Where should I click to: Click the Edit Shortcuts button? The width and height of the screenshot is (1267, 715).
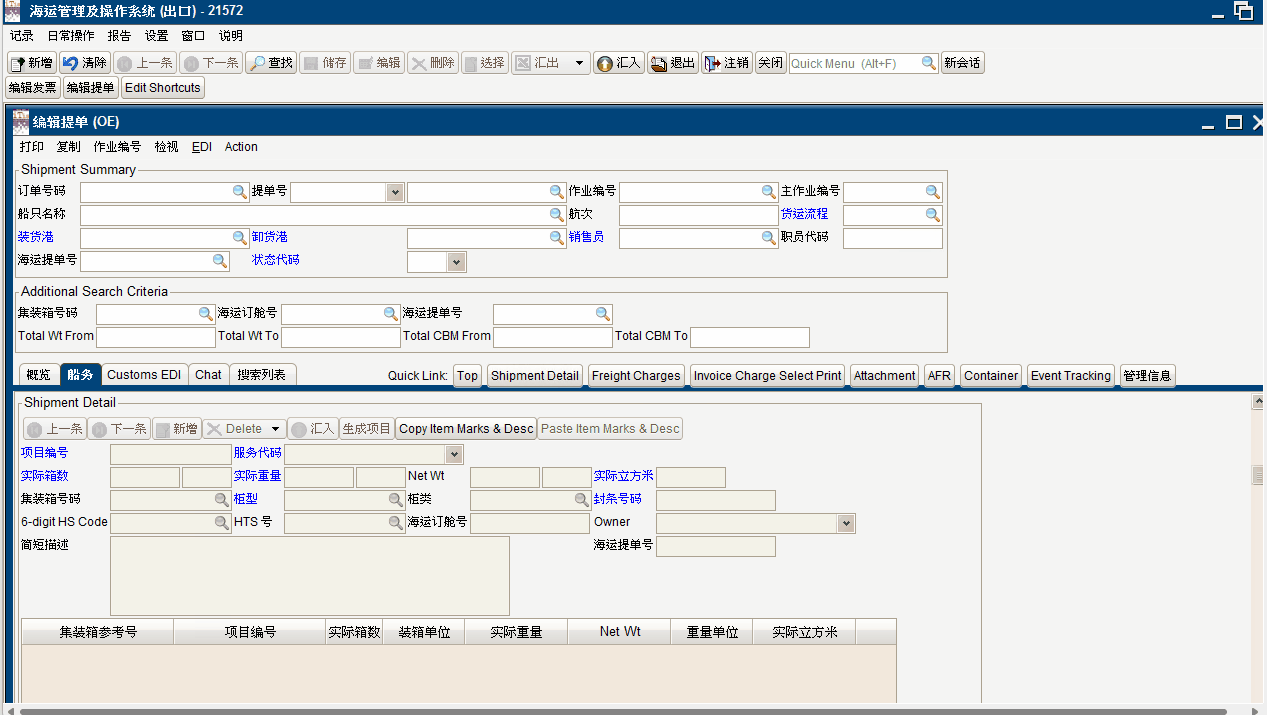coord(163,88)
